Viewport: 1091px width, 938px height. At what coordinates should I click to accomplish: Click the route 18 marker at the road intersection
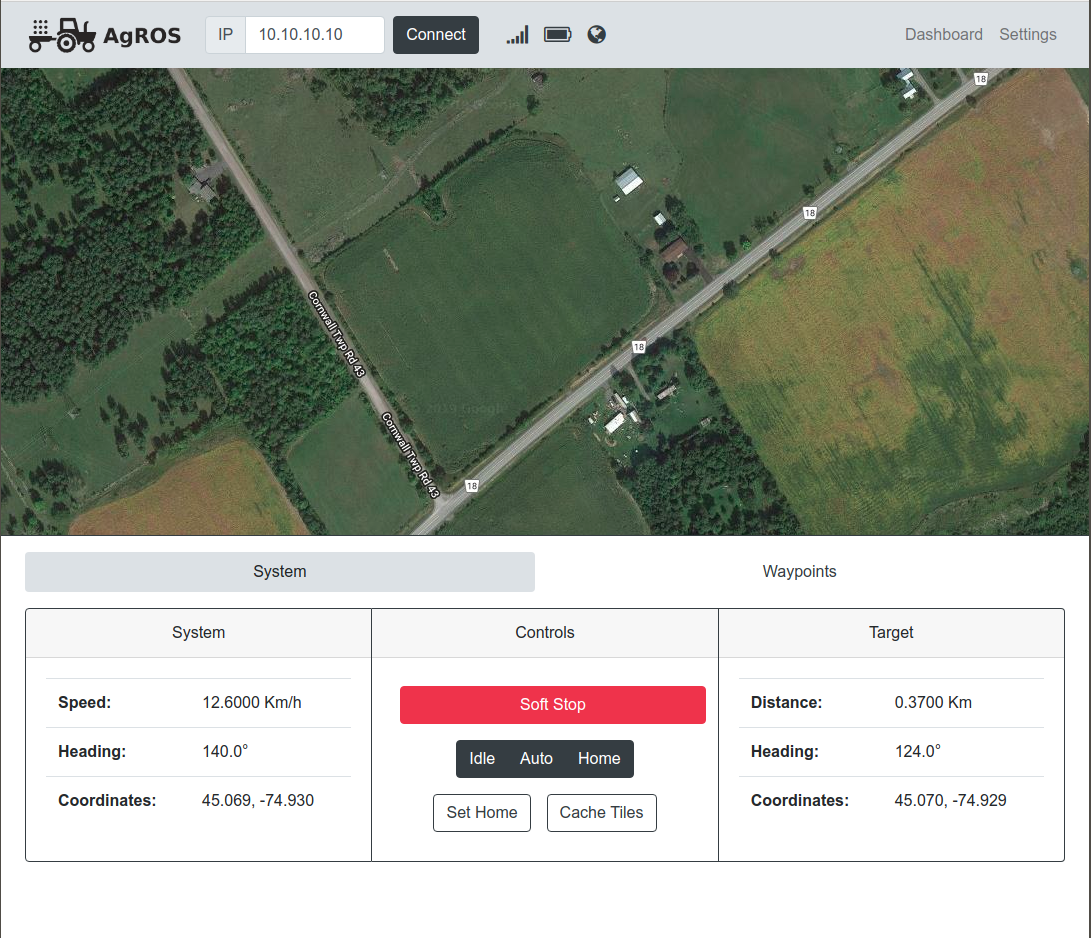(x=472, y=486)
